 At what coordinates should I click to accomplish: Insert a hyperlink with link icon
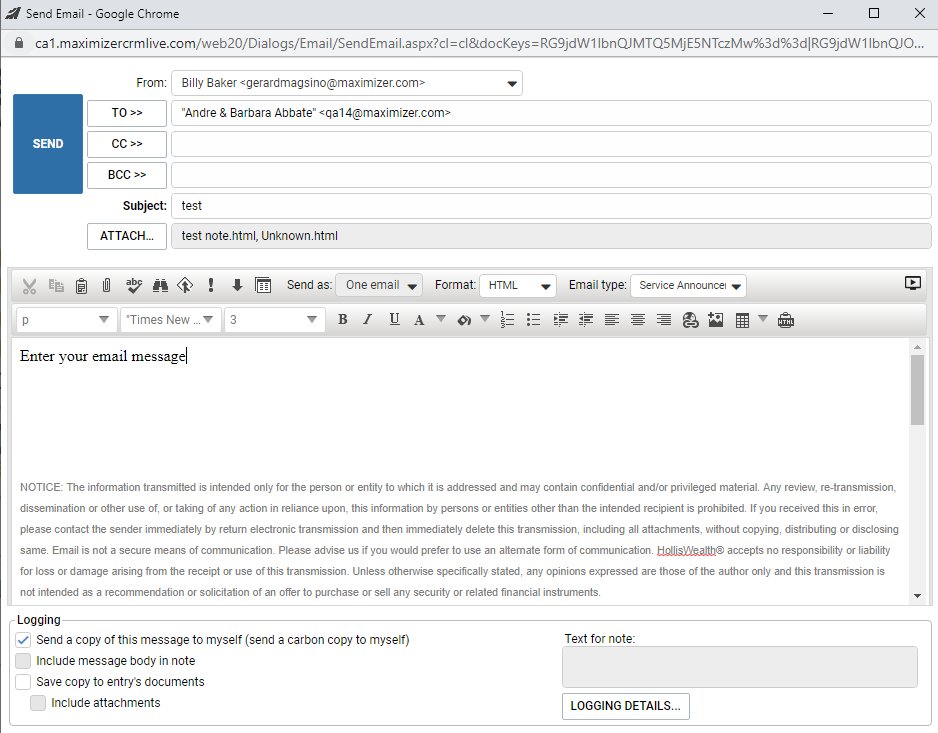[690, 320]
